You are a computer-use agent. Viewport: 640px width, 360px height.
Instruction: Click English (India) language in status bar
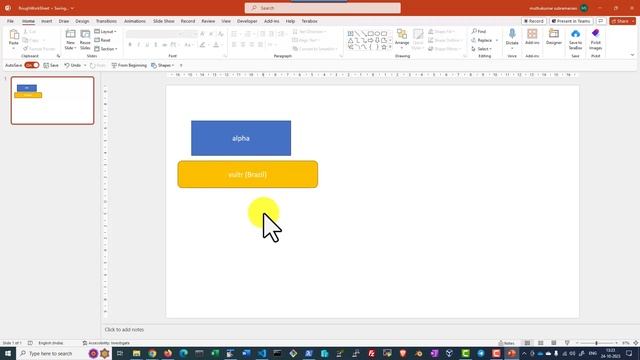tap(51, 343)
